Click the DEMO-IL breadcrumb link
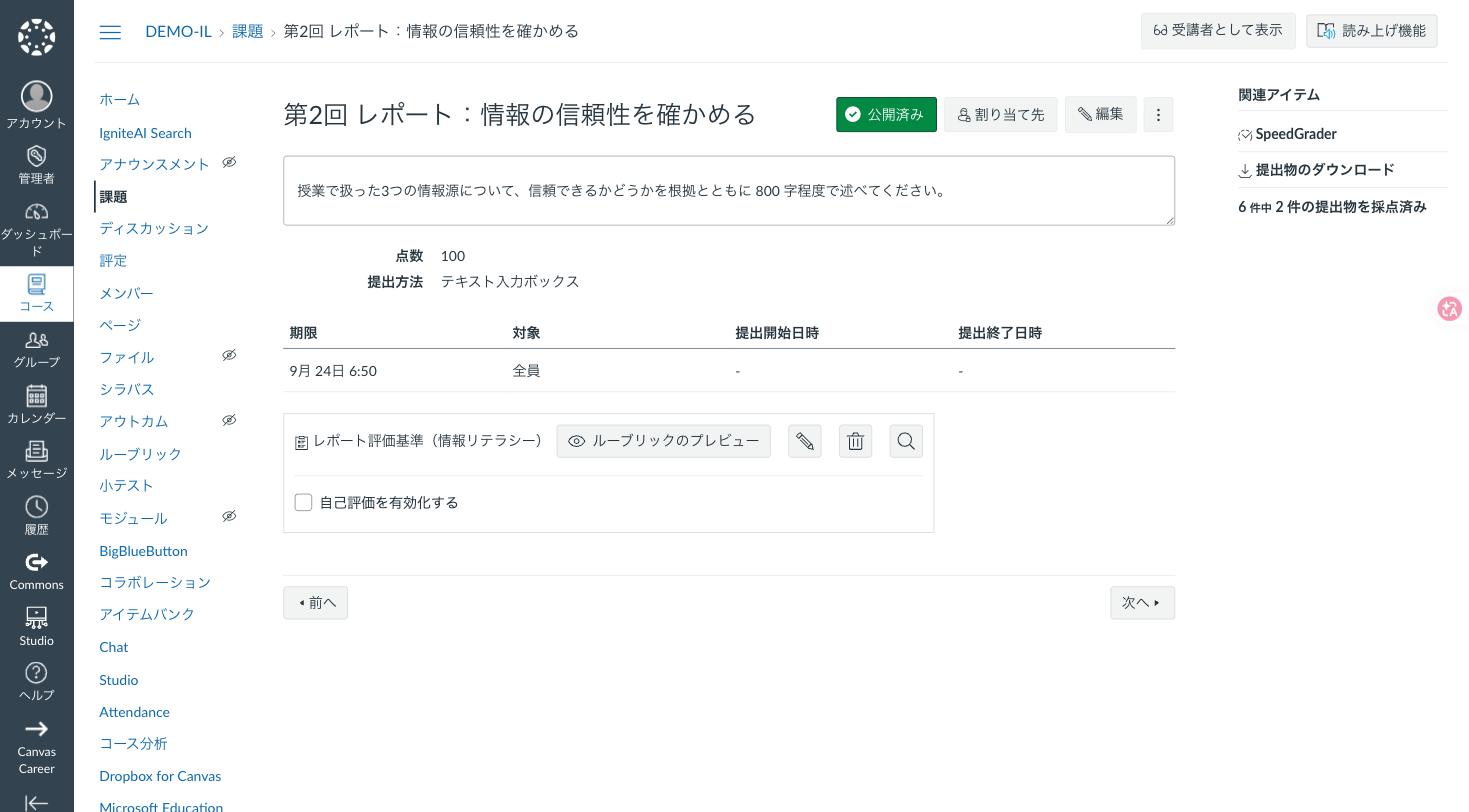 [x=178, y=31]
